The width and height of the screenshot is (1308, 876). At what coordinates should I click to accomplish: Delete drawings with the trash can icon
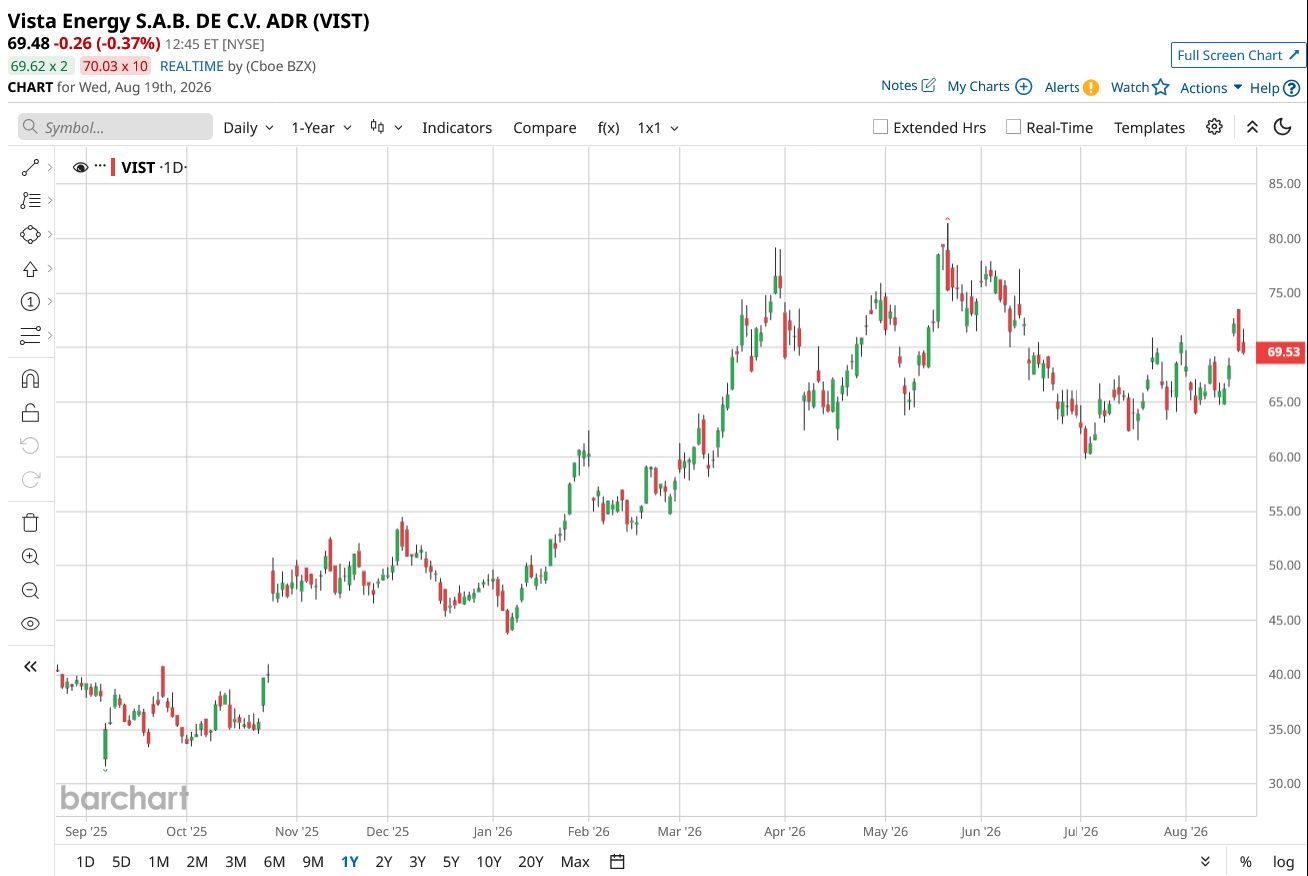tap(30, 523)
